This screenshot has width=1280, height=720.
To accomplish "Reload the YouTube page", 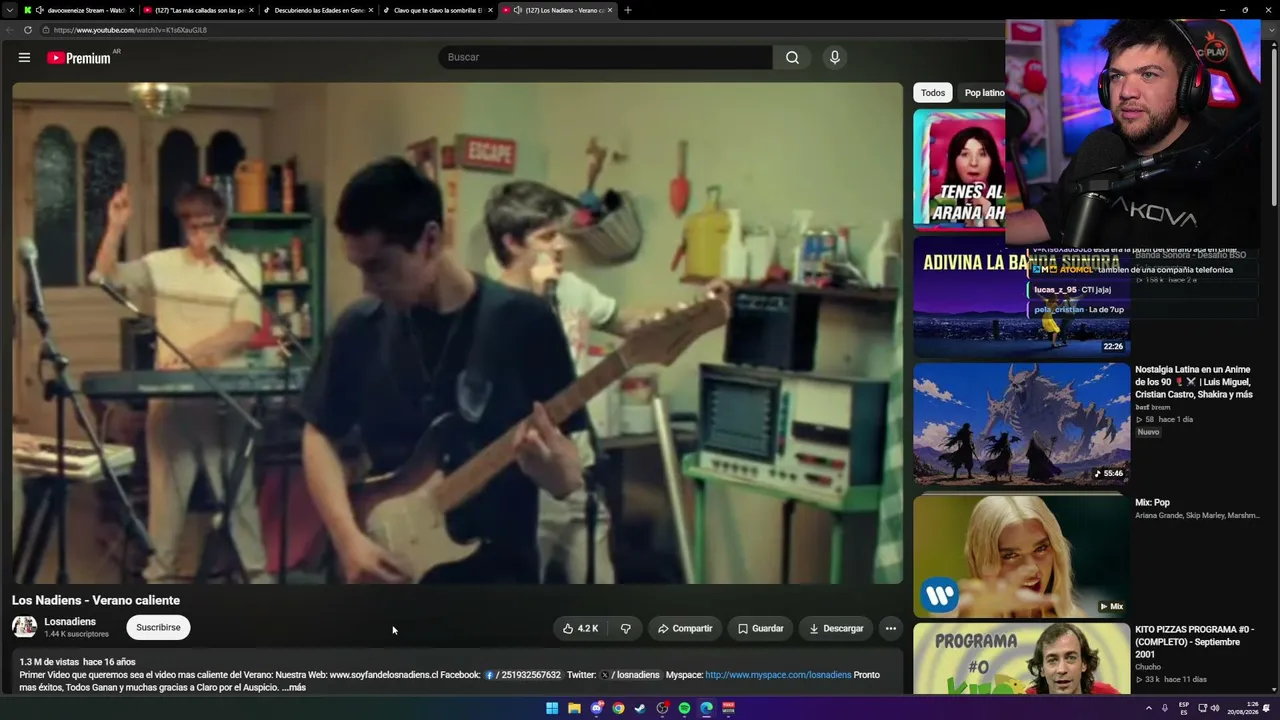I will (28, 30).
